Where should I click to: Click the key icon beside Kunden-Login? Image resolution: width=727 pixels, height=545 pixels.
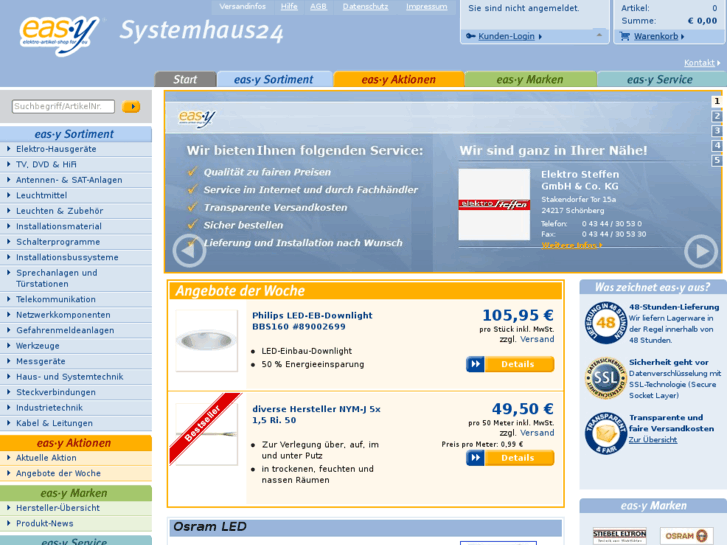[x=471, y=36]
